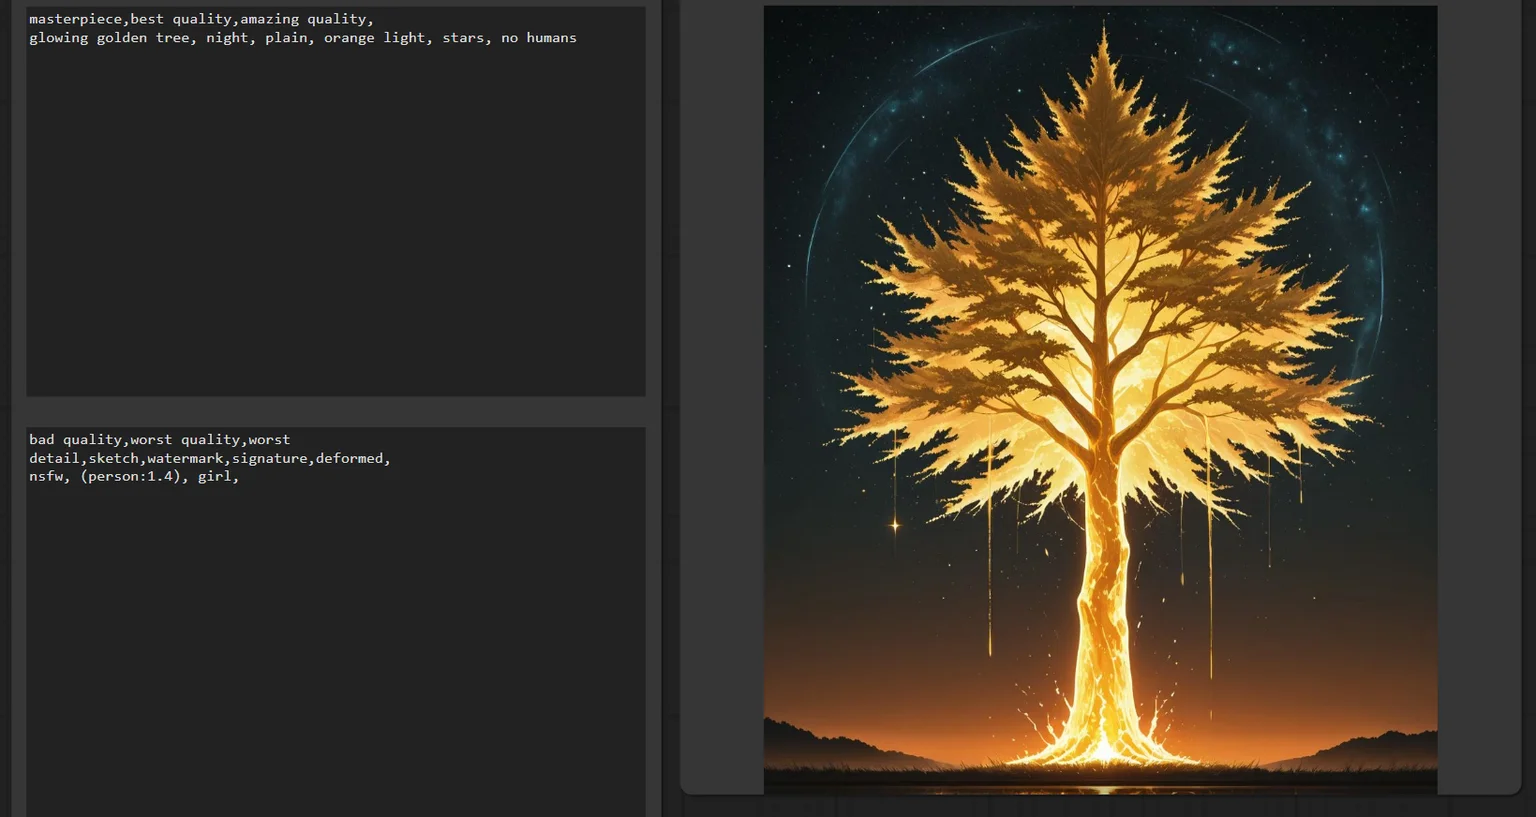Image resolution: width=1536 pixels, height=817 pixels.
Task: Click the generated golden tree image
Action: coord(1100,400)
